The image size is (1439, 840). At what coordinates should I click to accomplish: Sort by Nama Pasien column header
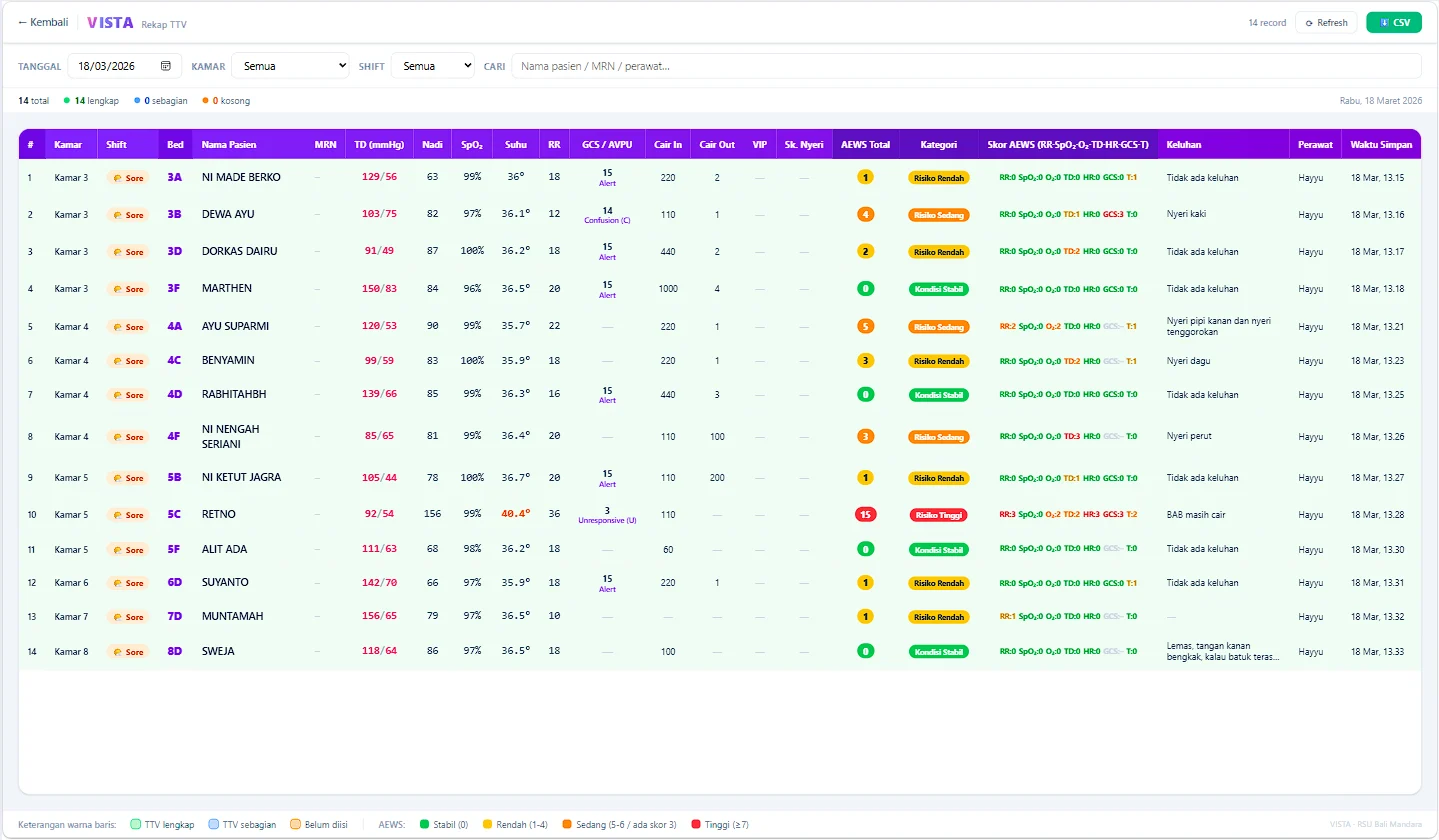229,145
